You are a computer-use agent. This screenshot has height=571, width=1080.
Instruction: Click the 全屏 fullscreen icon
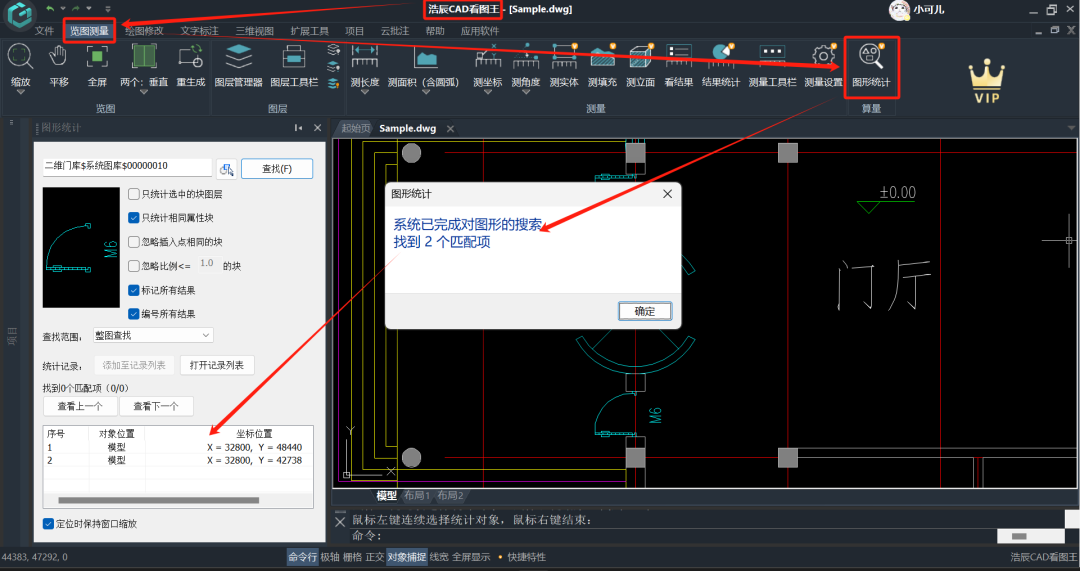[x=97, y=58]
